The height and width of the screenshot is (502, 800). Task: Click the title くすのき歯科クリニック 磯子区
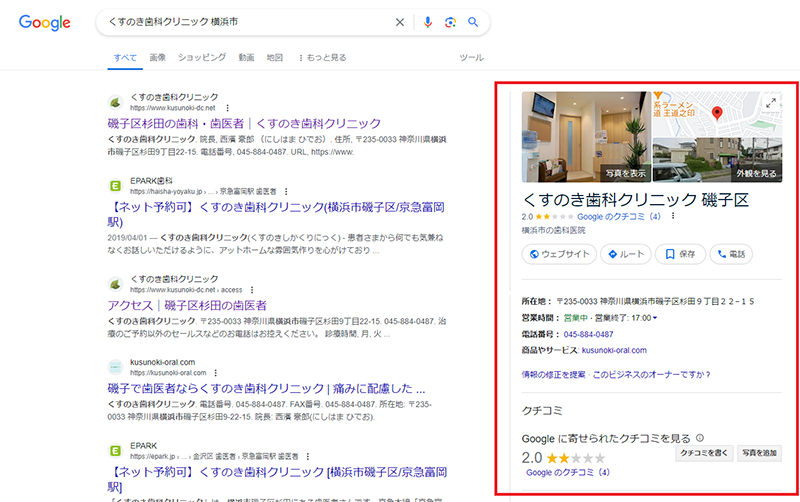click(x=636, y=199)
